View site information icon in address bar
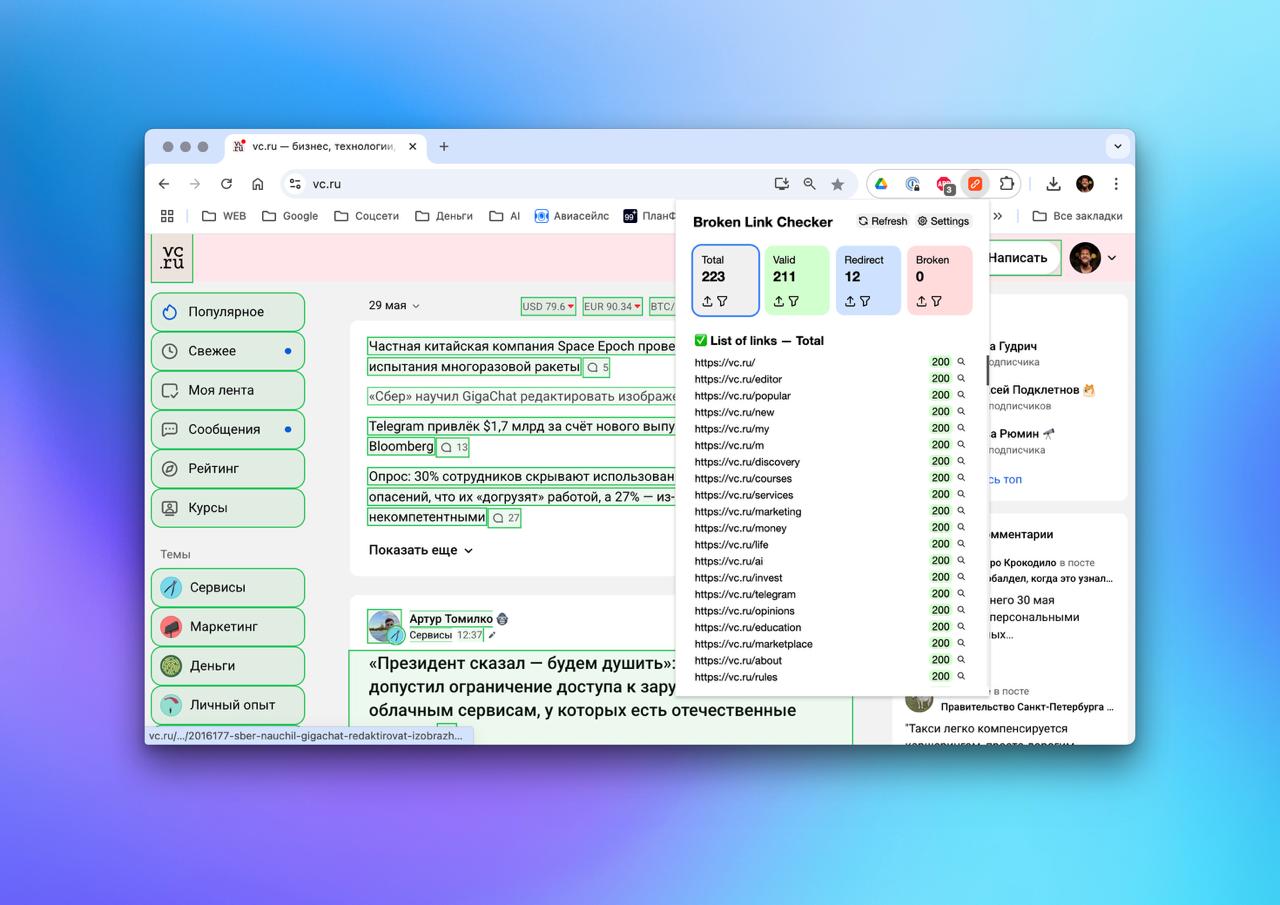 click(295, 184)
